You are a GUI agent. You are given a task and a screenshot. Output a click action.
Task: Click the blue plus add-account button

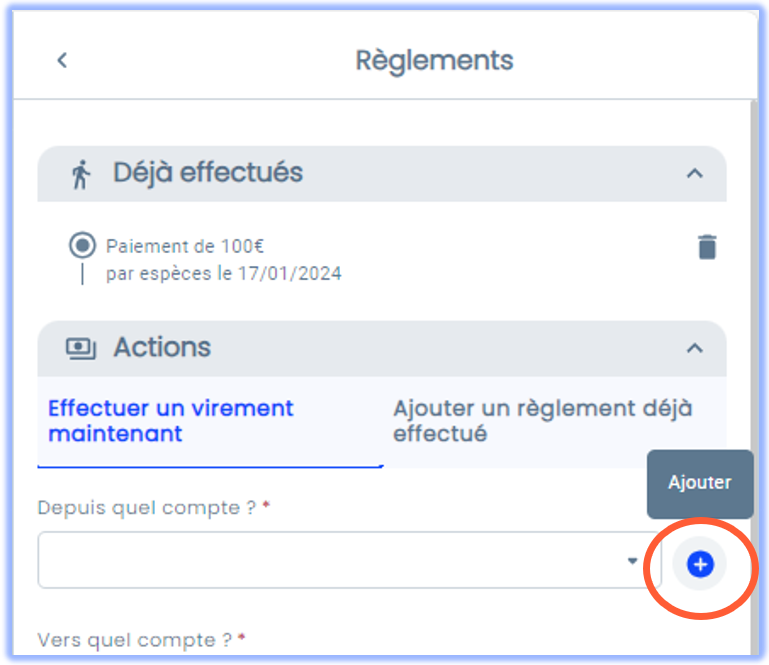[700, 564]
